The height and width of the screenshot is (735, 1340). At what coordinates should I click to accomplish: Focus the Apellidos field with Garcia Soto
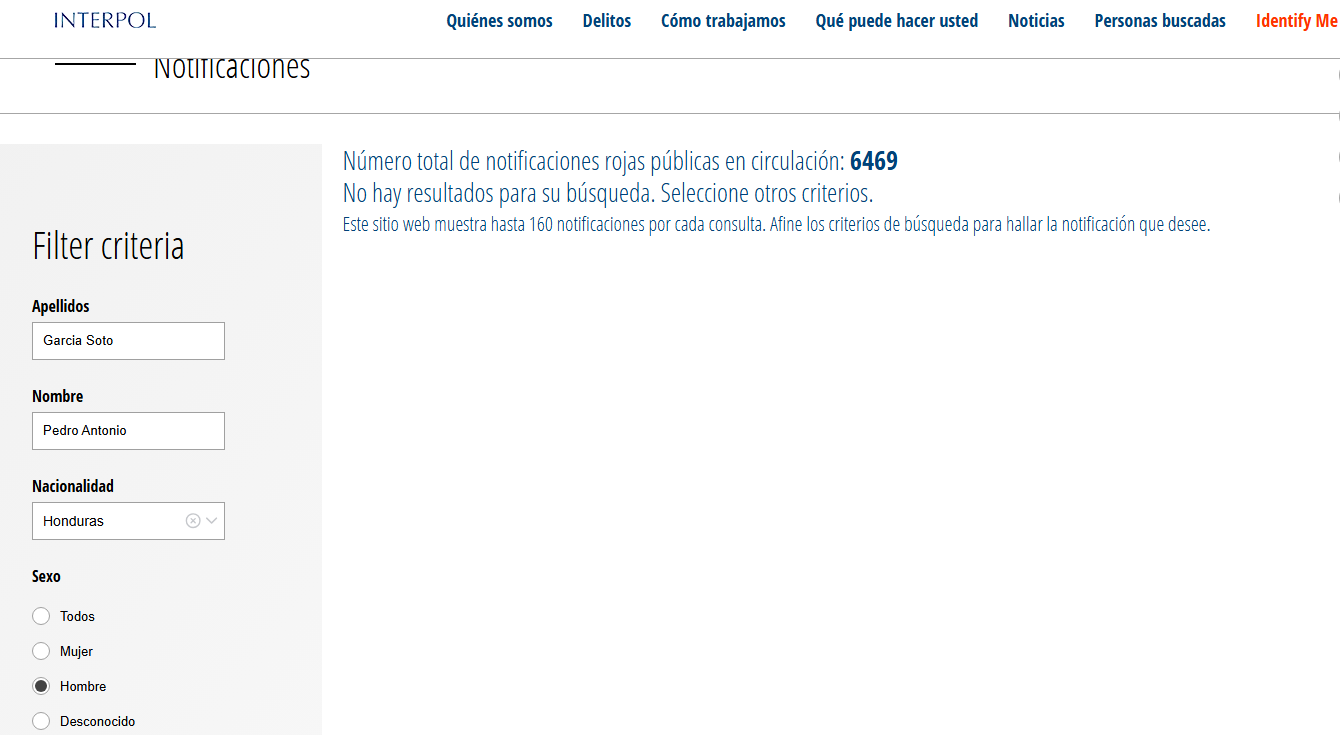128,341
